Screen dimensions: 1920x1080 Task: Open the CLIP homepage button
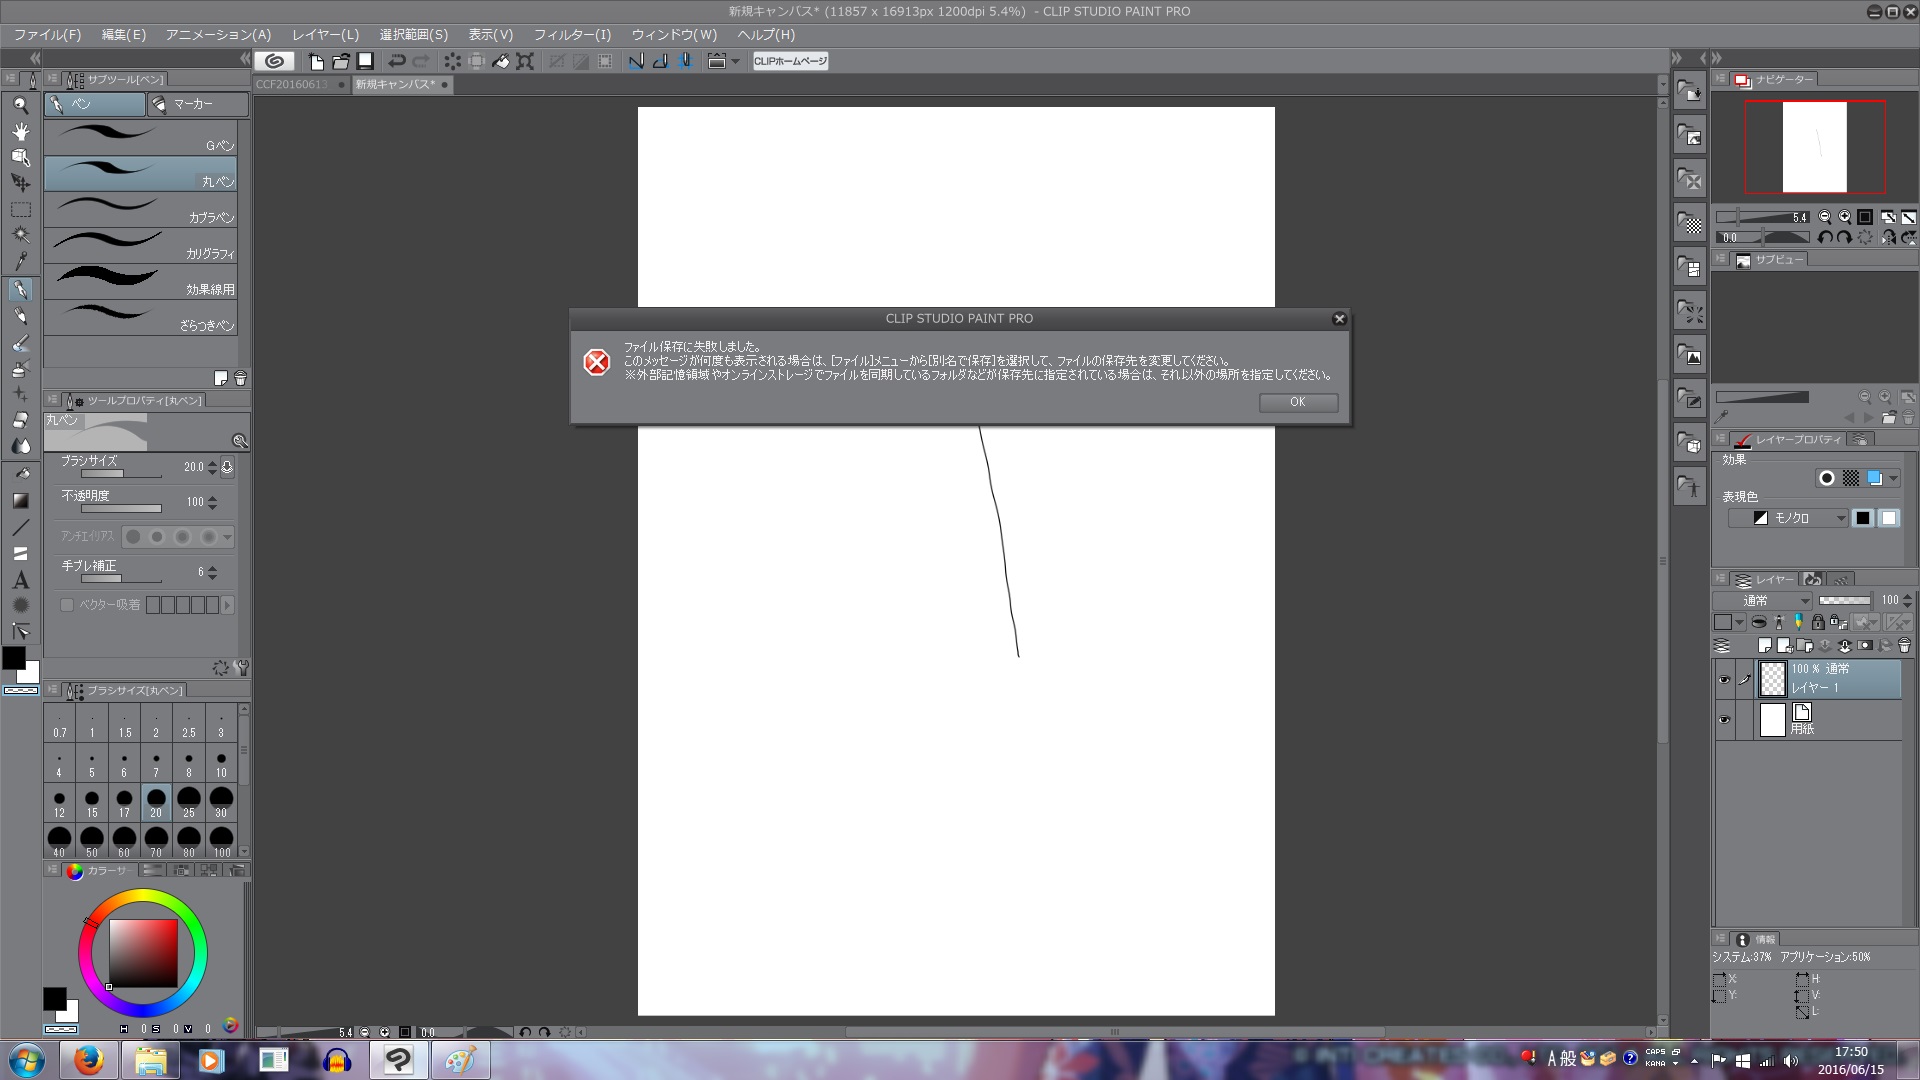pyautogui.click(x=790, y=61)
